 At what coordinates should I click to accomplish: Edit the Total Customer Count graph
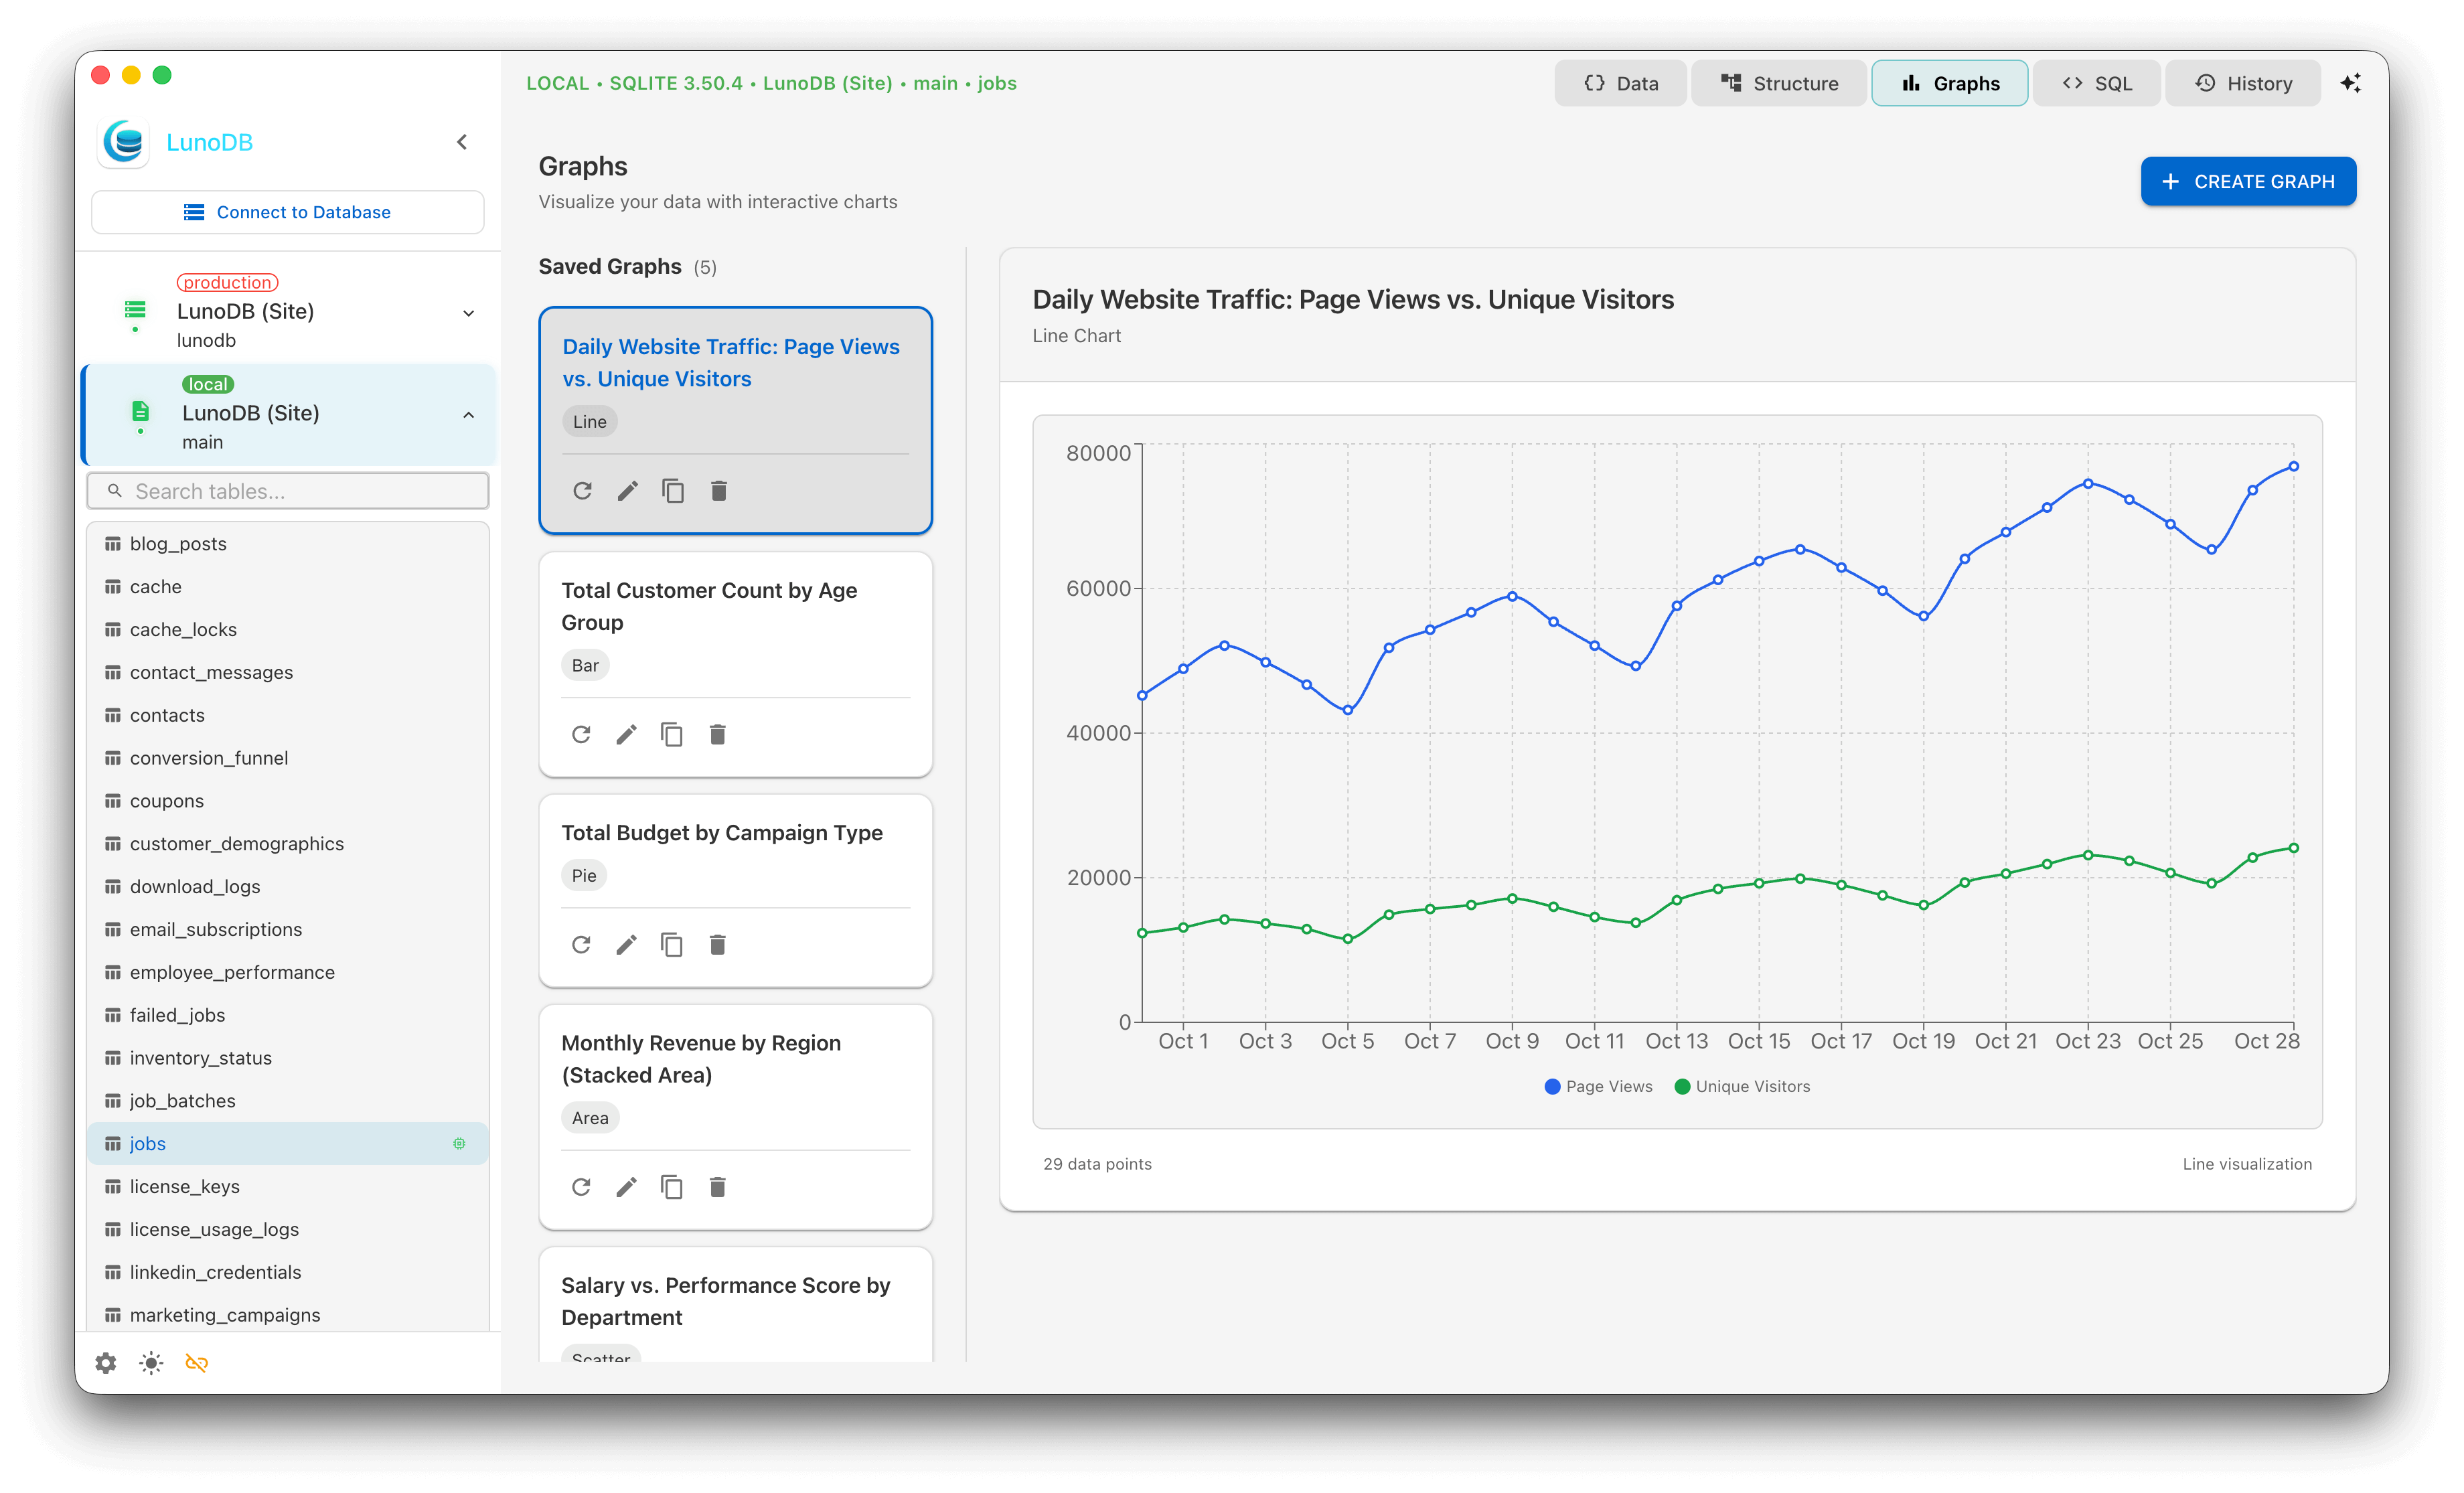pyautogui.click(x=626, y=735)
